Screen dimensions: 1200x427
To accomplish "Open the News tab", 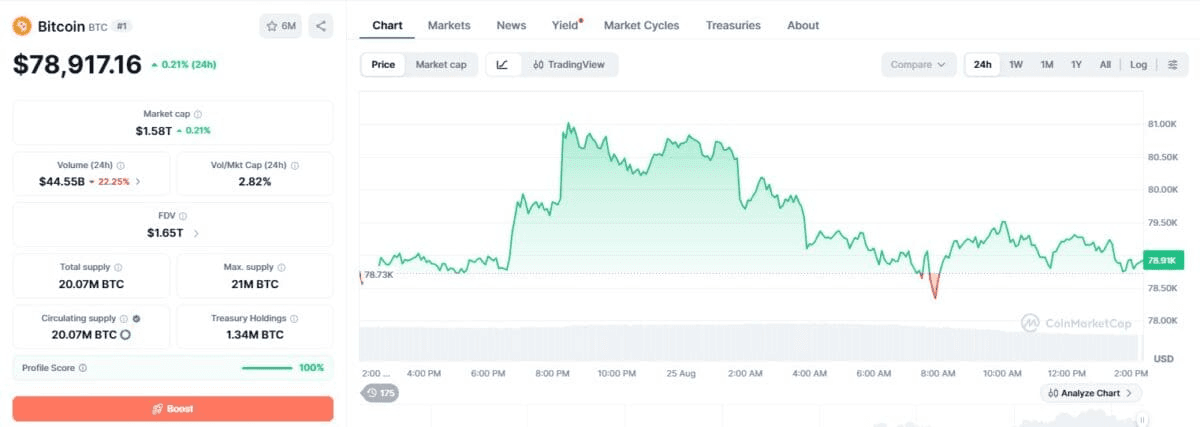I will coord(511,25).
